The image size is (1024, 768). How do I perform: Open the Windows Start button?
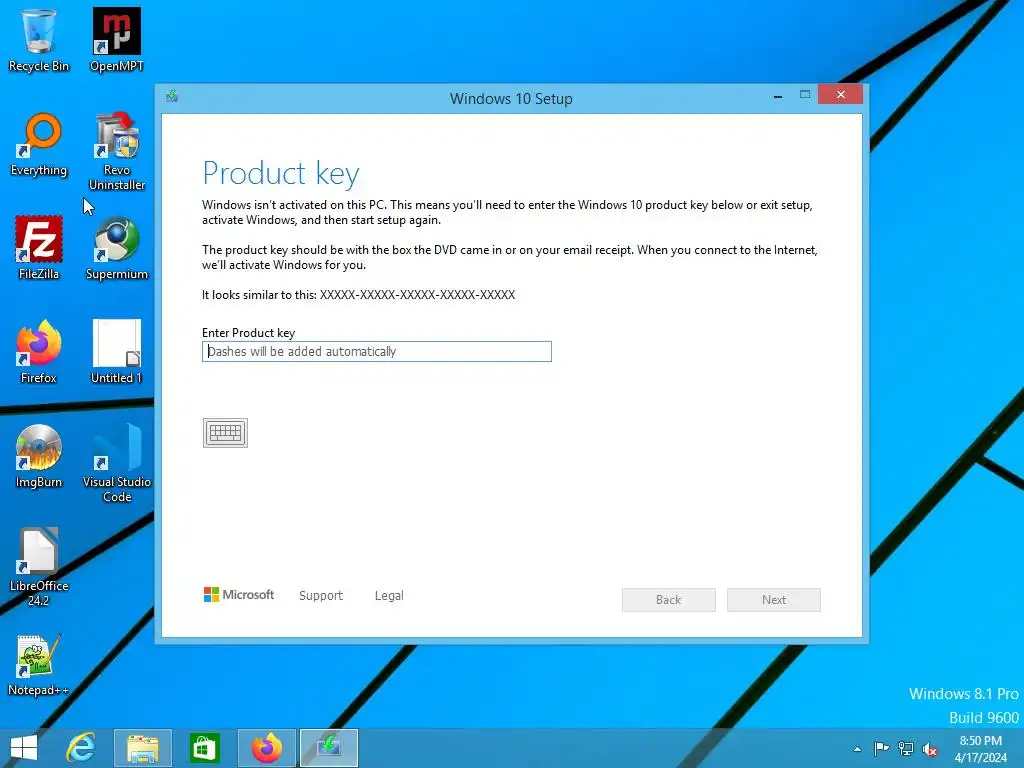[24, 748]
